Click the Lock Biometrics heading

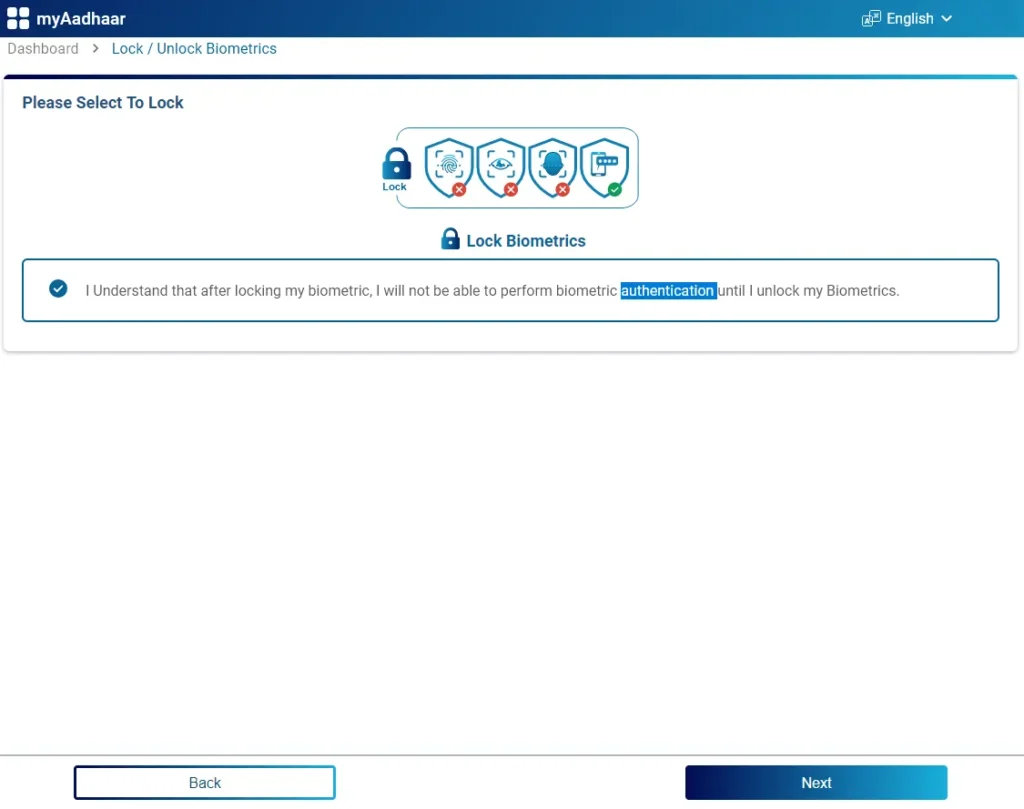526,241
